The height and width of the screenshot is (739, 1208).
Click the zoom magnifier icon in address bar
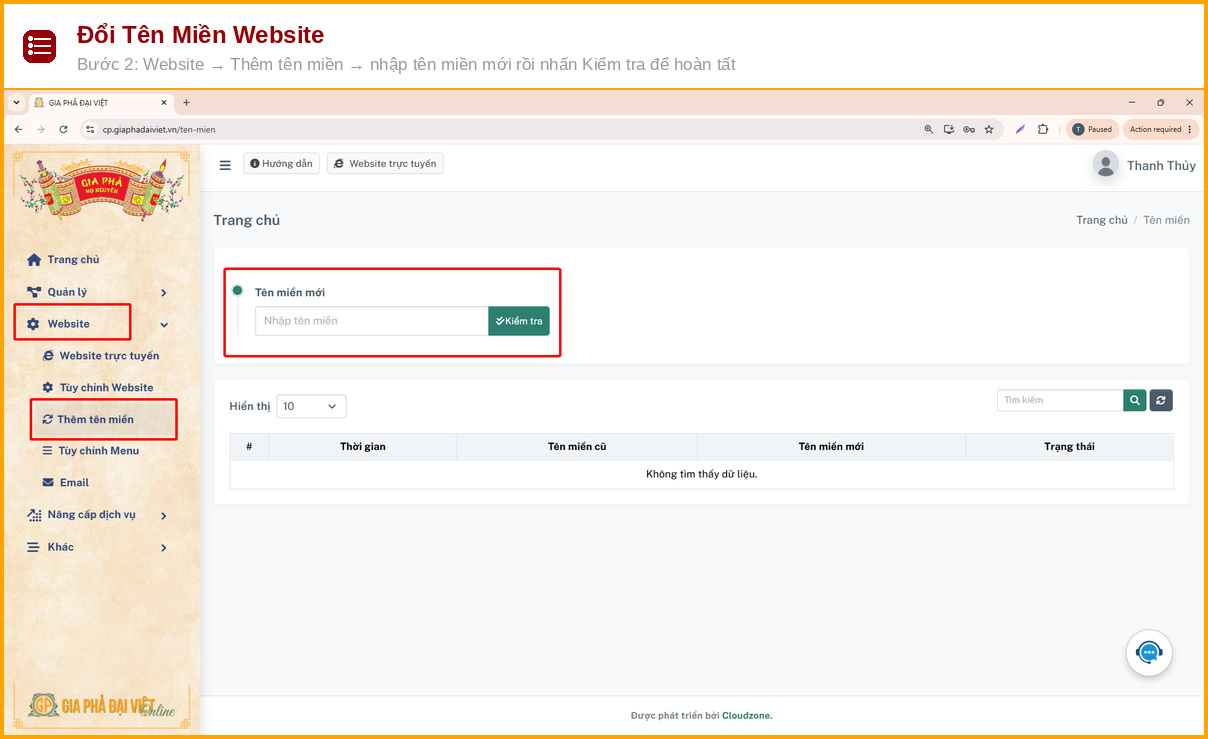tap(929, 129)
